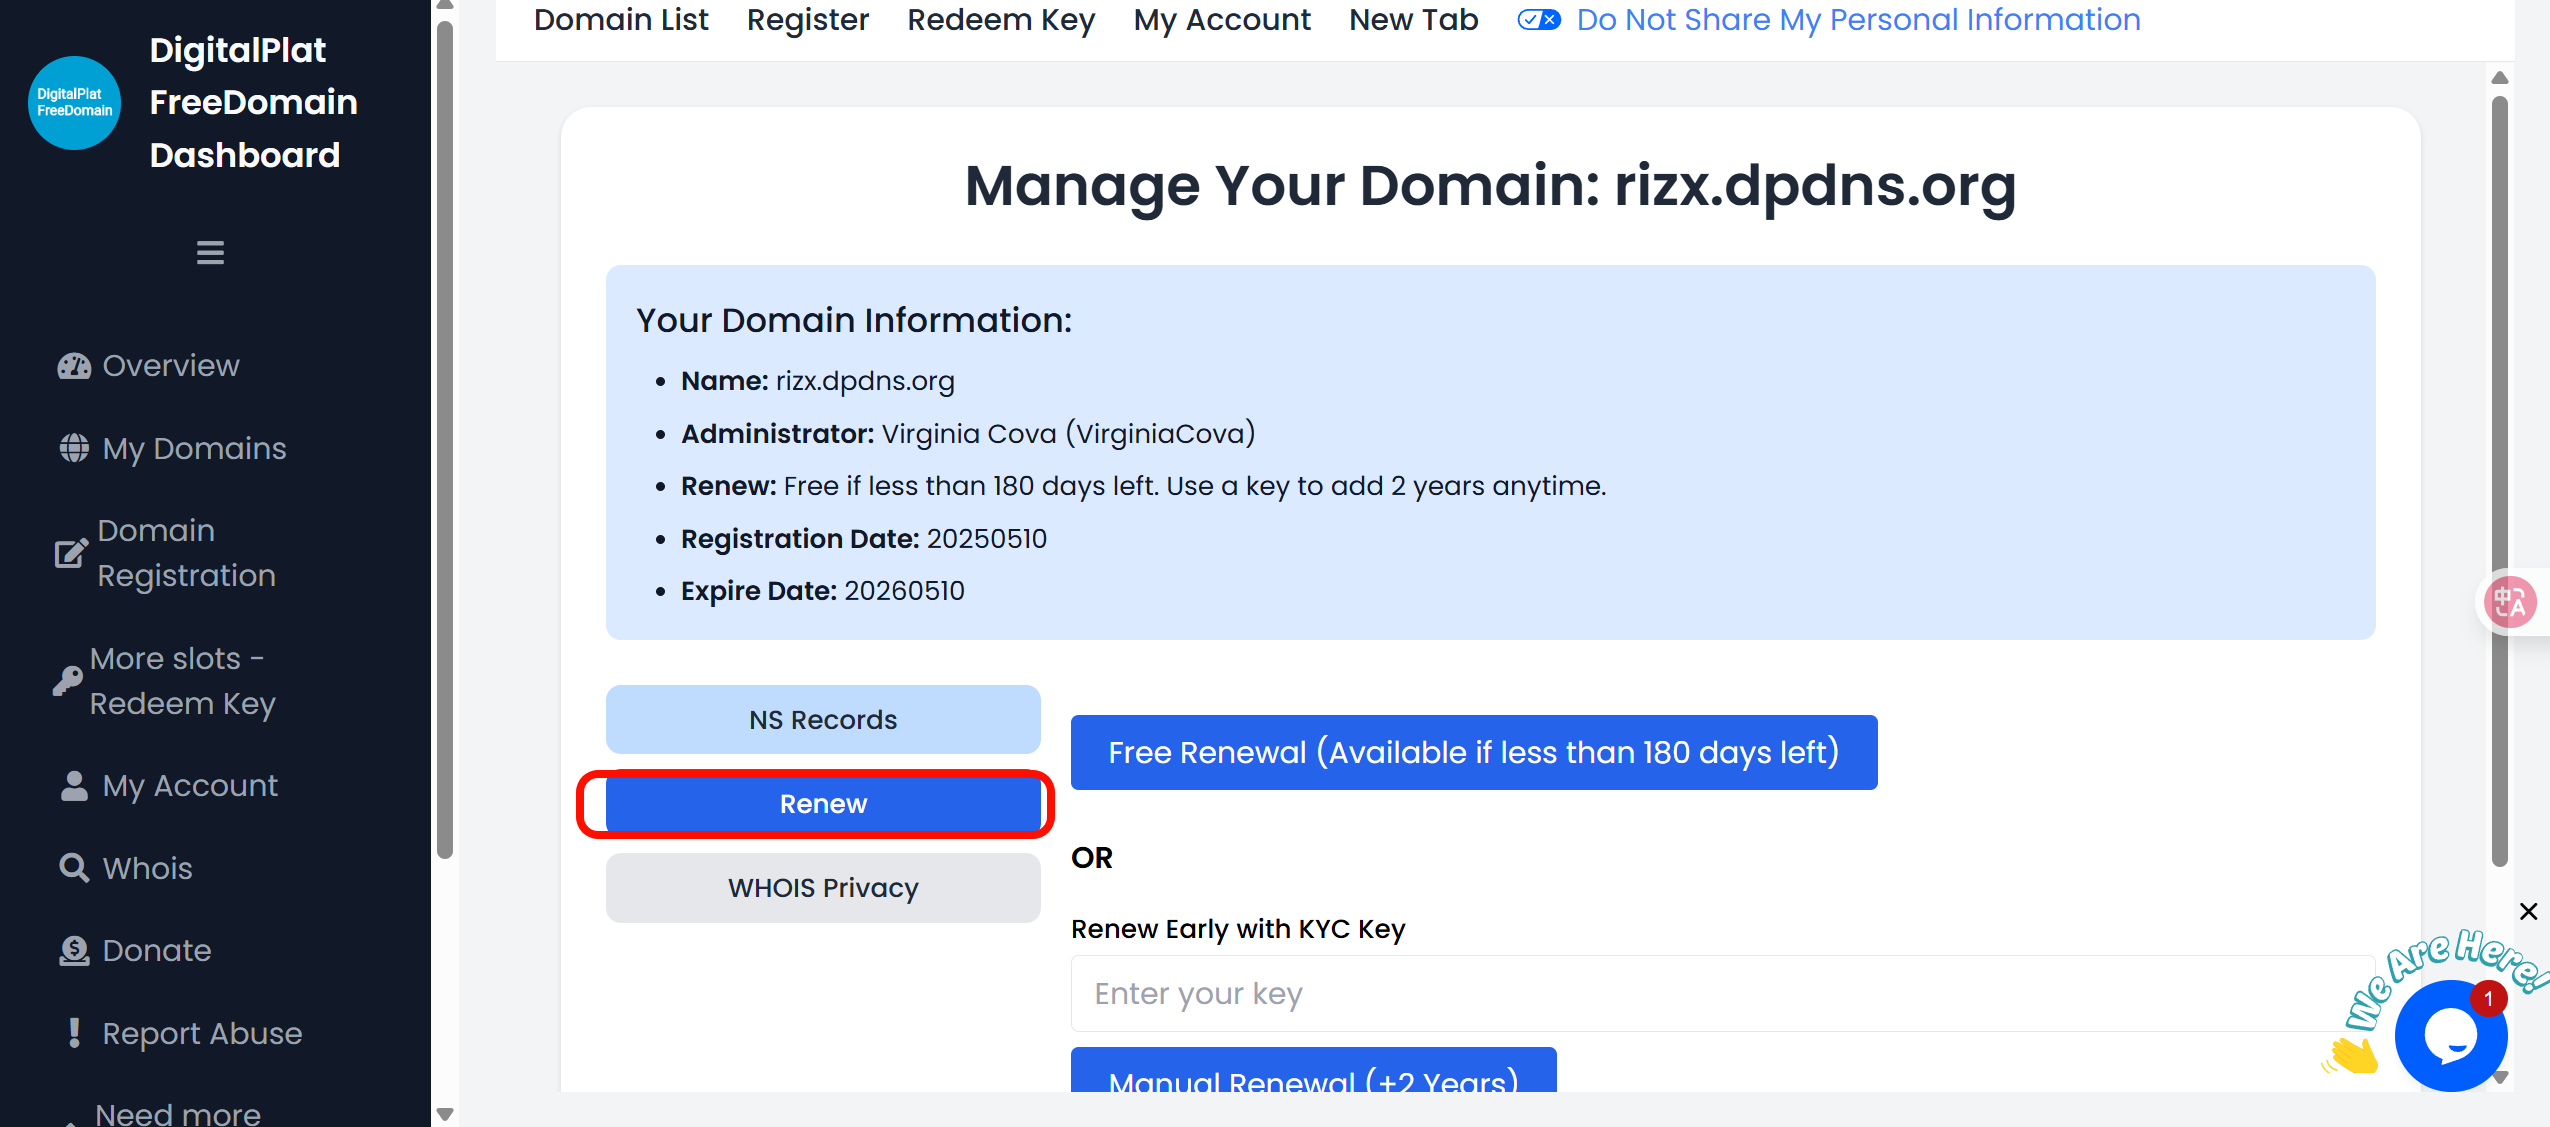Click scroll-up arrow of main panel
This screenshot has width=2550, height=1127.
pos(2500,78)
